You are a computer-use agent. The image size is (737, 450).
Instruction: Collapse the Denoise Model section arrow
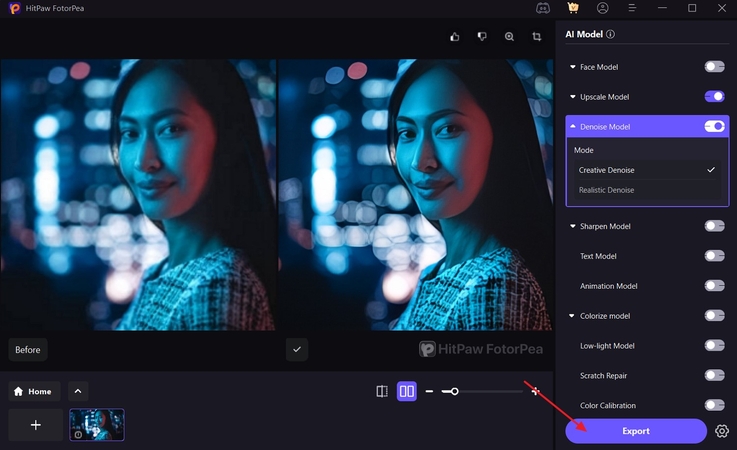[572, 126]
